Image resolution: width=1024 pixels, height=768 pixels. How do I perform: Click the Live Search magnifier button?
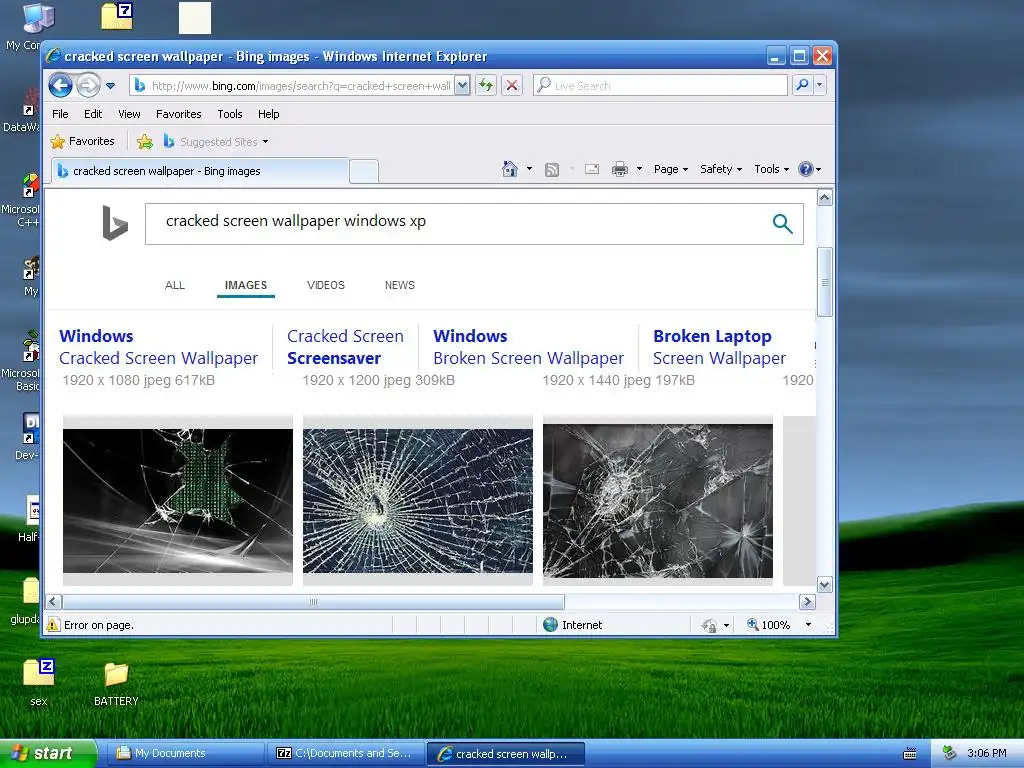(x=802, y=85)
